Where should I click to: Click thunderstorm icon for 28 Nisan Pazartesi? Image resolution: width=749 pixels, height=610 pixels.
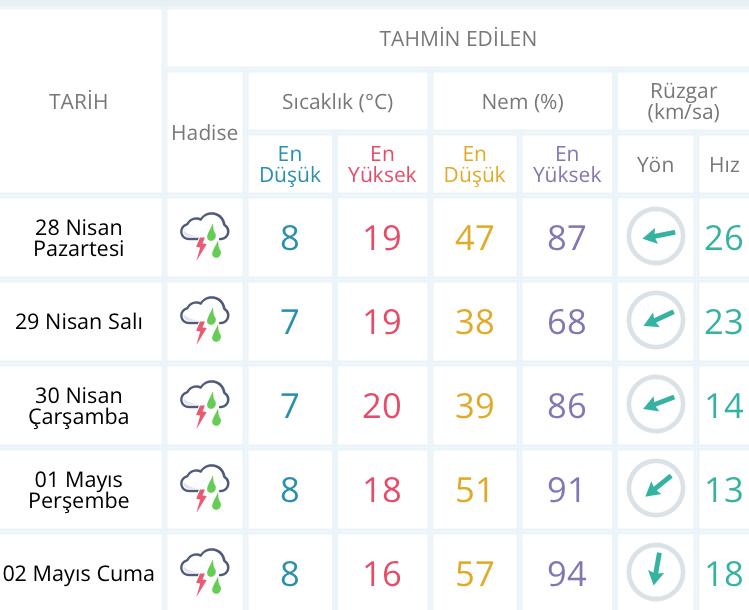coord(205,238)
